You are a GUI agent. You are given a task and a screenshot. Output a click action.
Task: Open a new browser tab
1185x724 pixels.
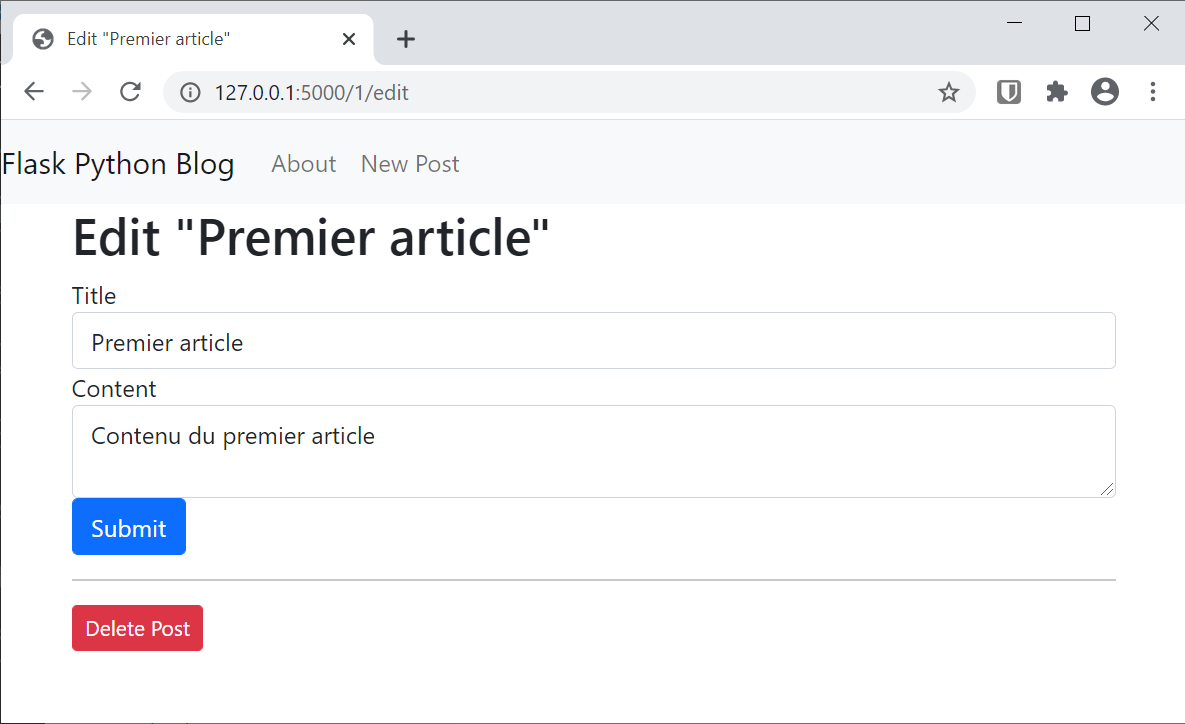point(405,39)
